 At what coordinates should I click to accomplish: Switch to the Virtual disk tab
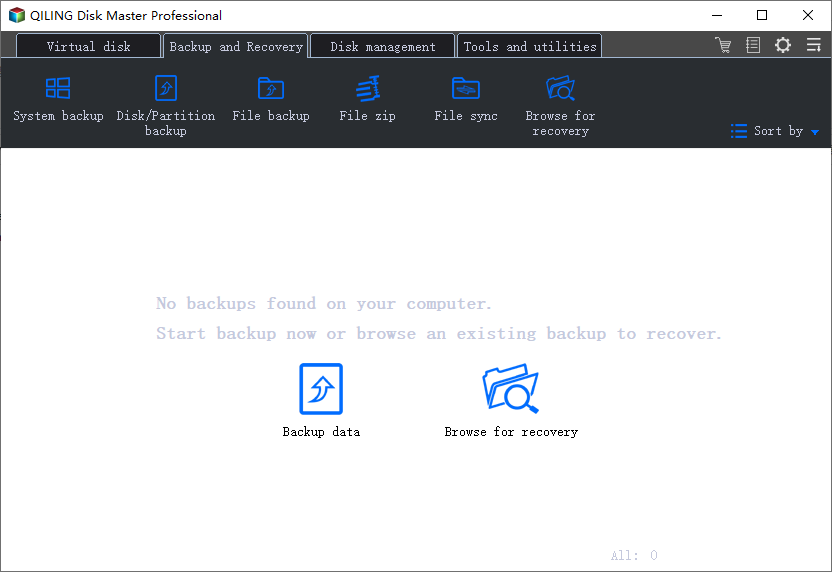pos(88,46)
